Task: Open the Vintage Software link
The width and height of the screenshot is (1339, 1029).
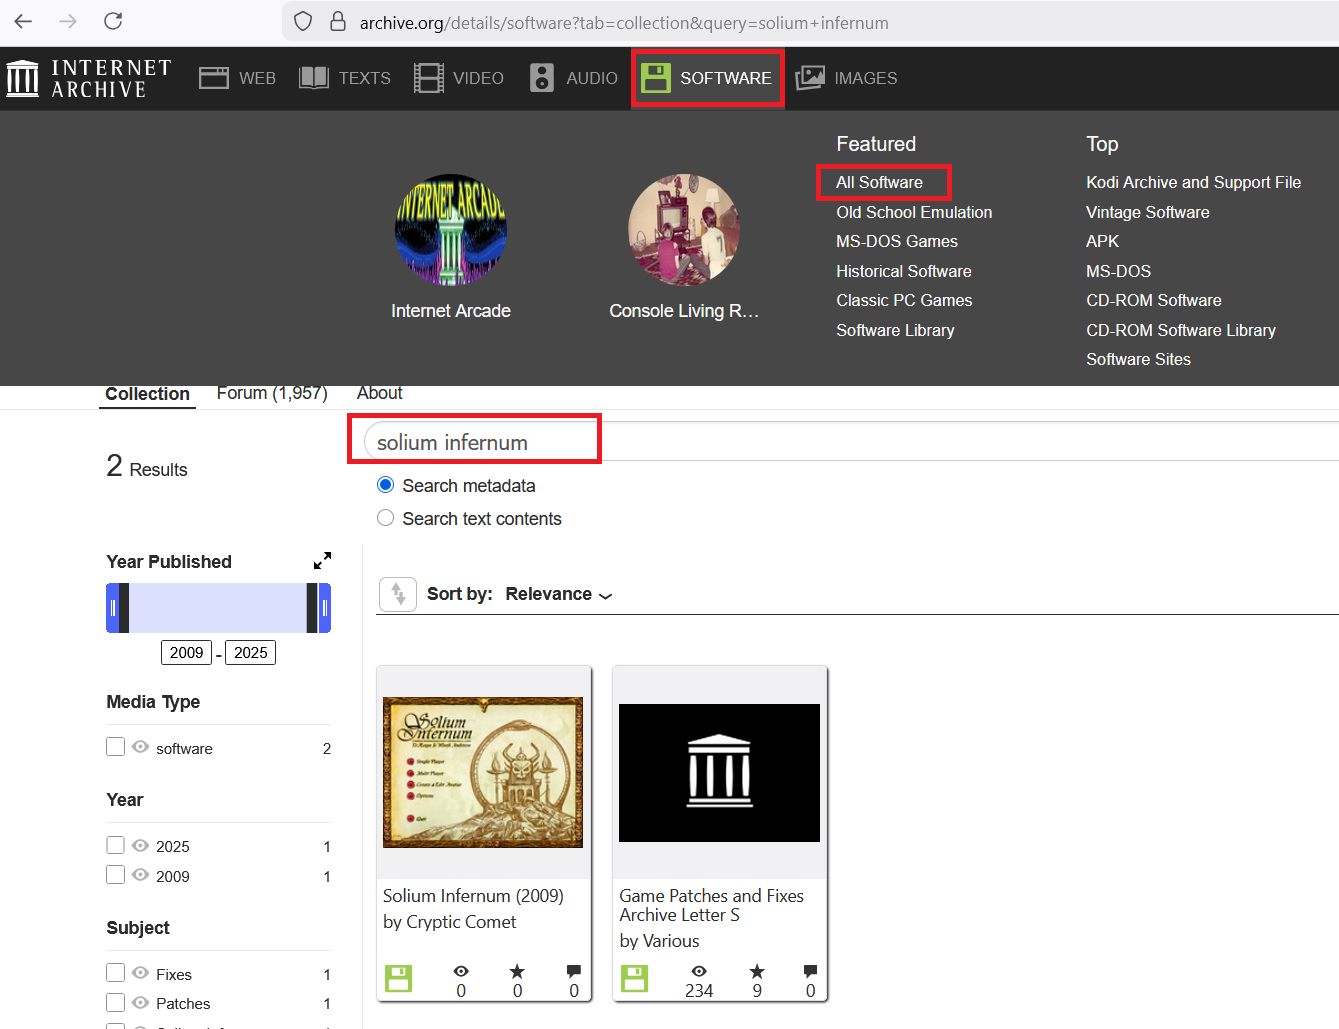Action: click(x=1148, y=212)
